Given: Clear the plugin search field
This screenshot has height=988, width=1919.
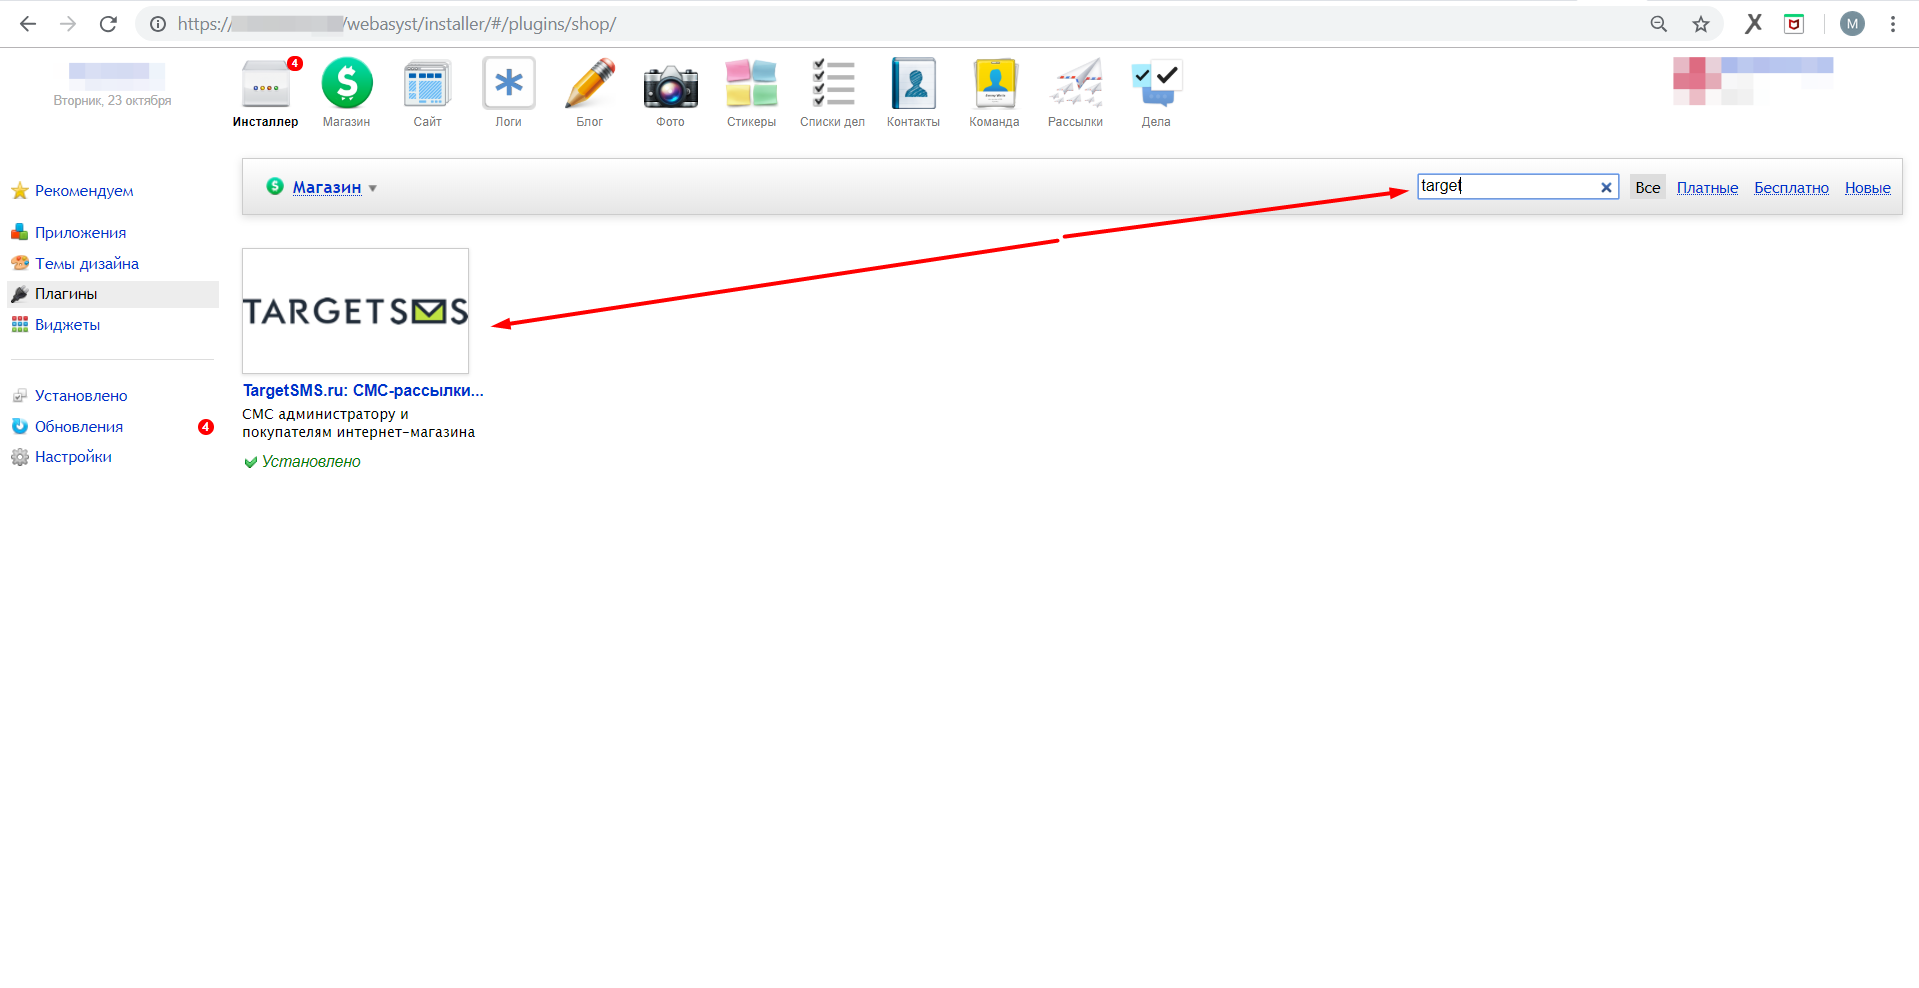Looking at the screenshot, I should 1606,187.
